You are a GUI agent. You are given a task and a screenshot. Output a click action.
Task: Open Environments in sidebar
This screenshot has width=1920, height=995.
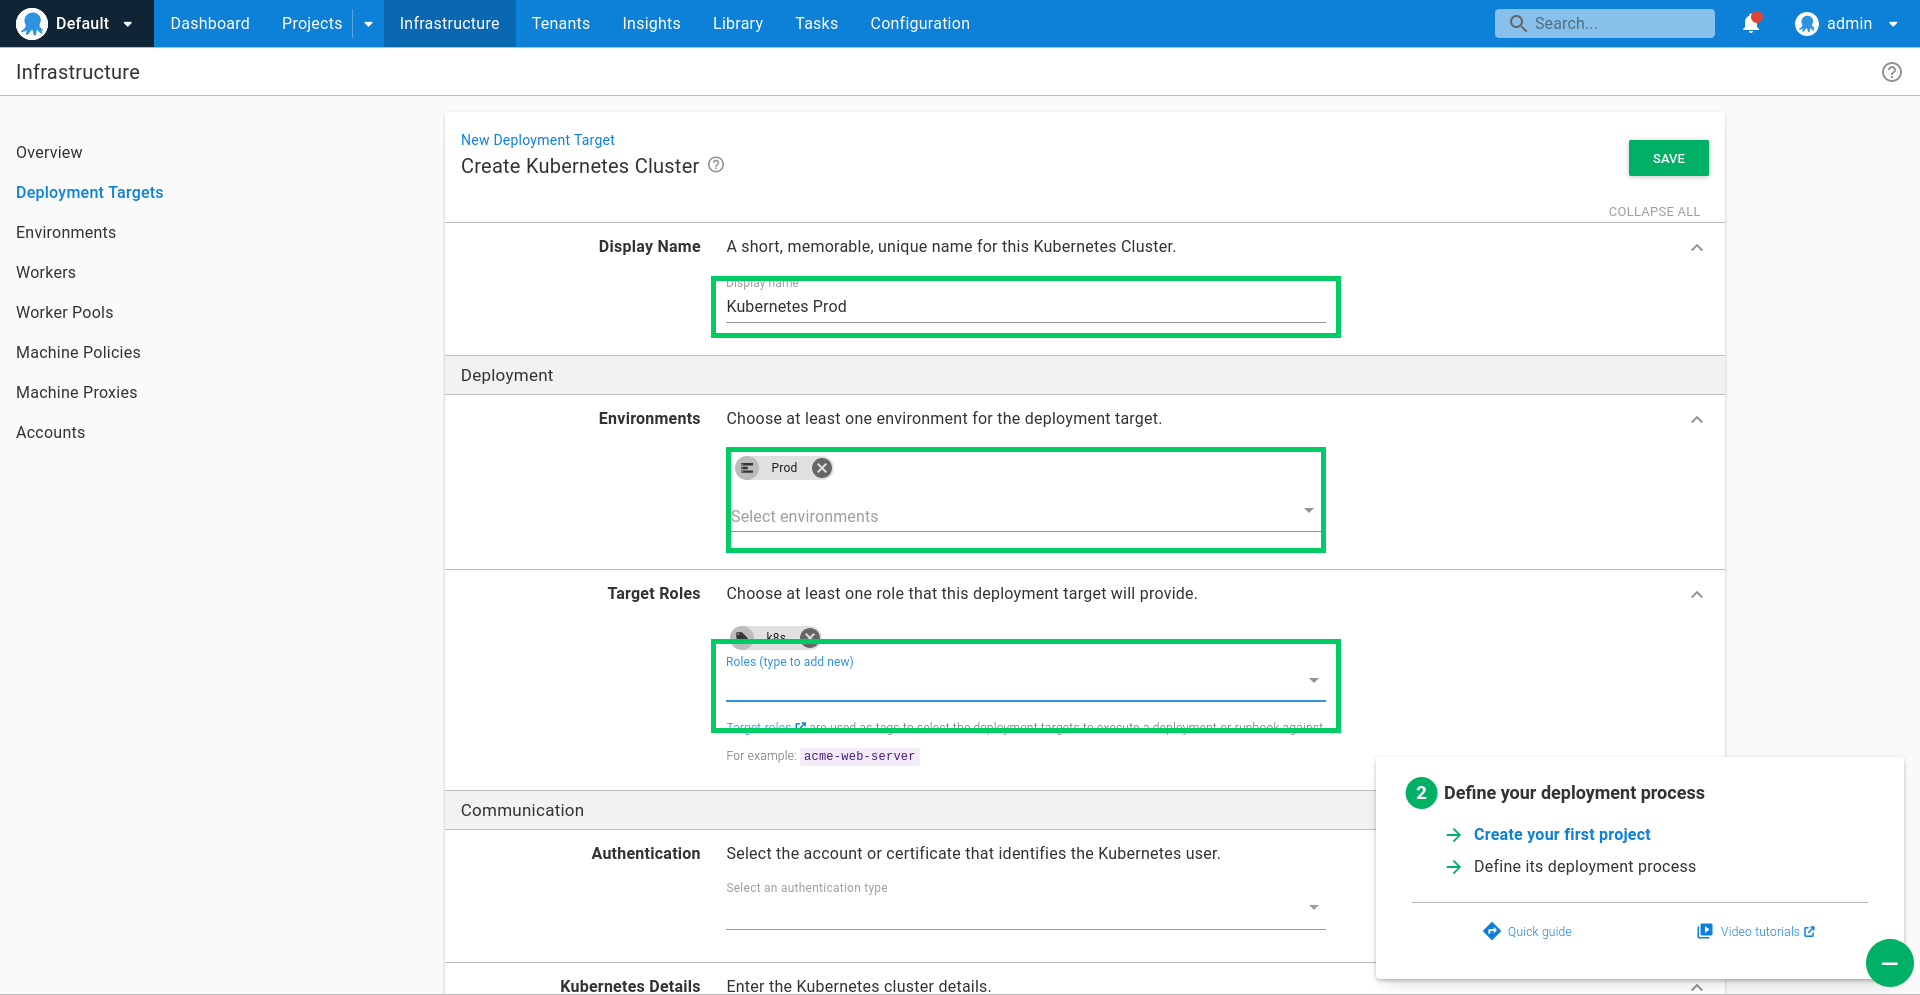66,232
